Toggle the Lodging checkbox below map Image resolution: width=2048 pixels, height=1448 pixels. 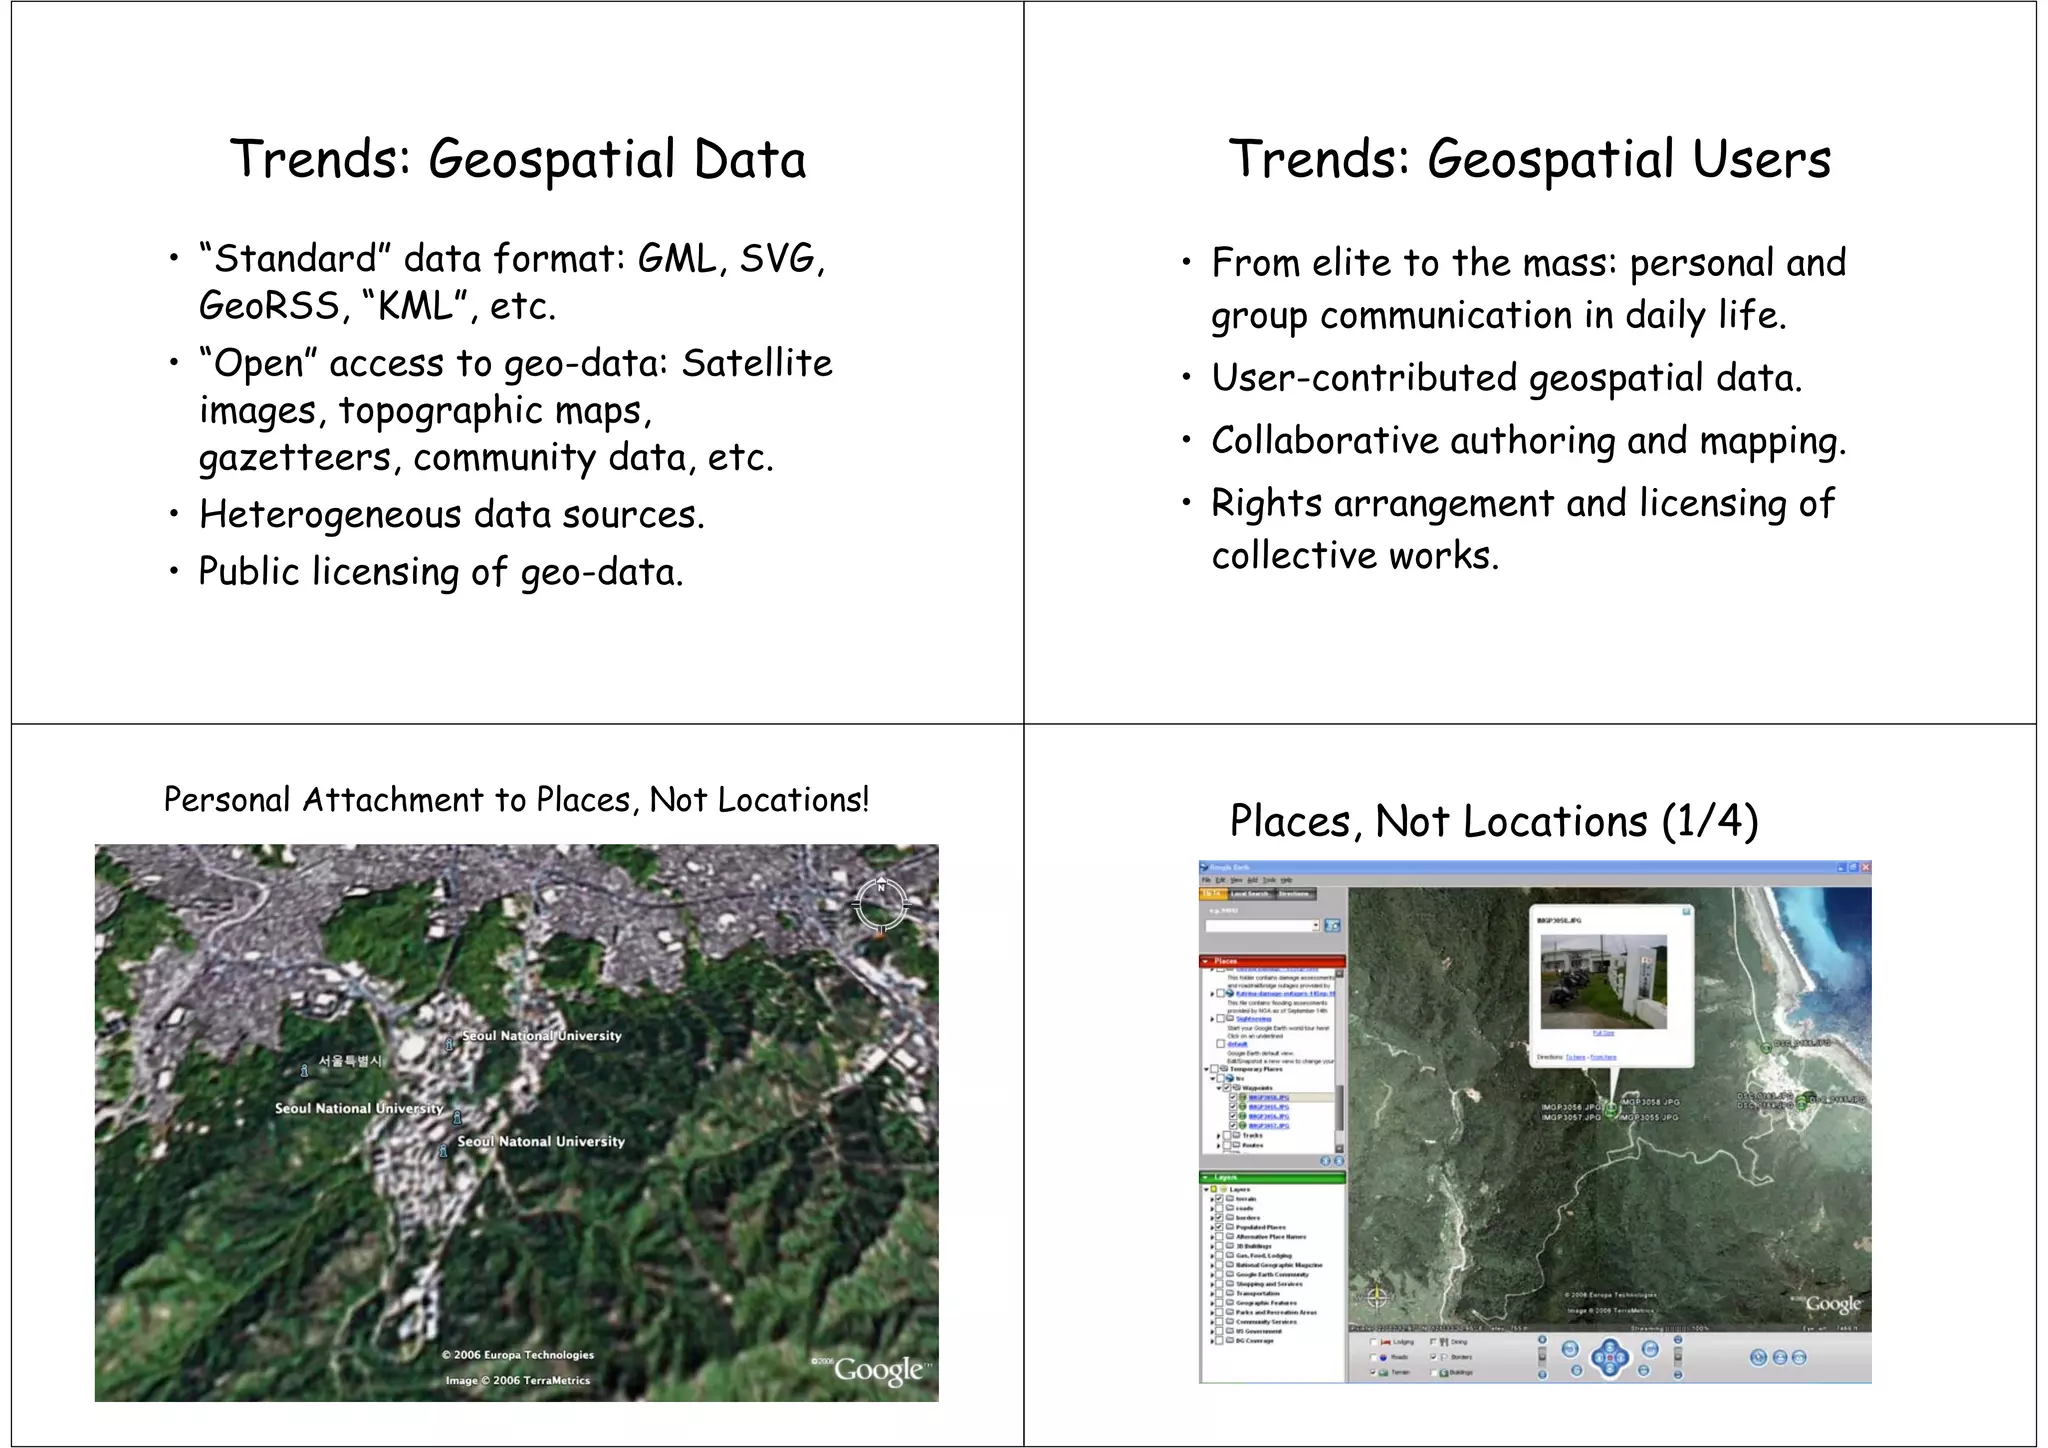coord(1374,1342)
